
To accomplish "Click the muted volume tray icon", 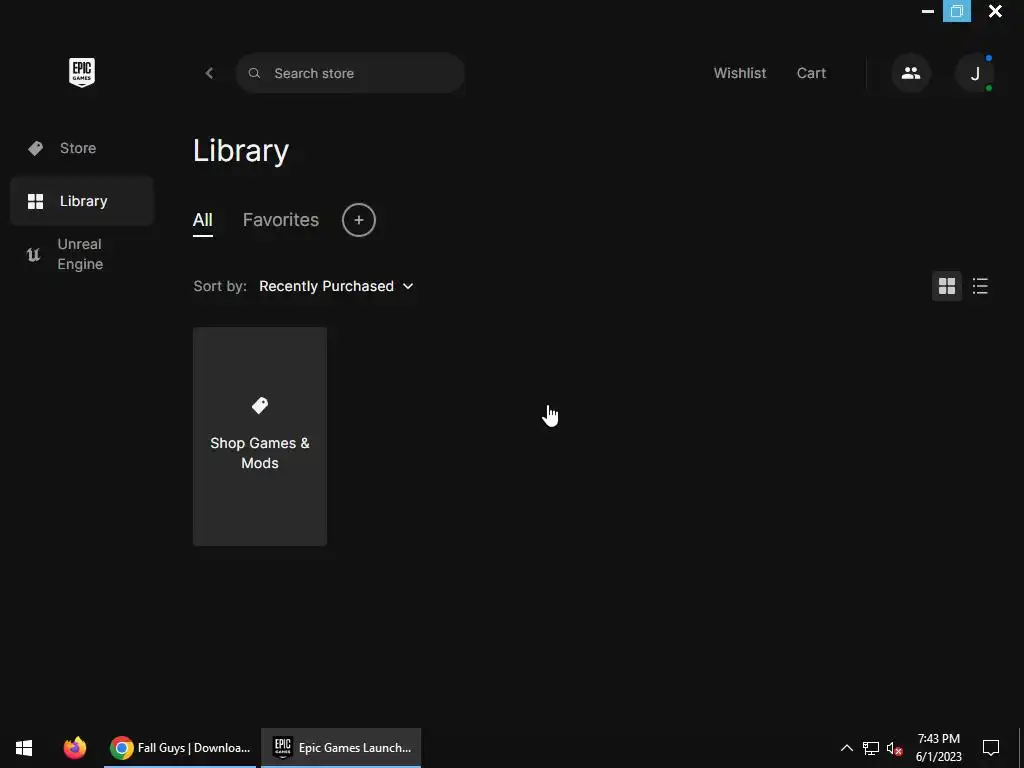I will coord(895,748).
